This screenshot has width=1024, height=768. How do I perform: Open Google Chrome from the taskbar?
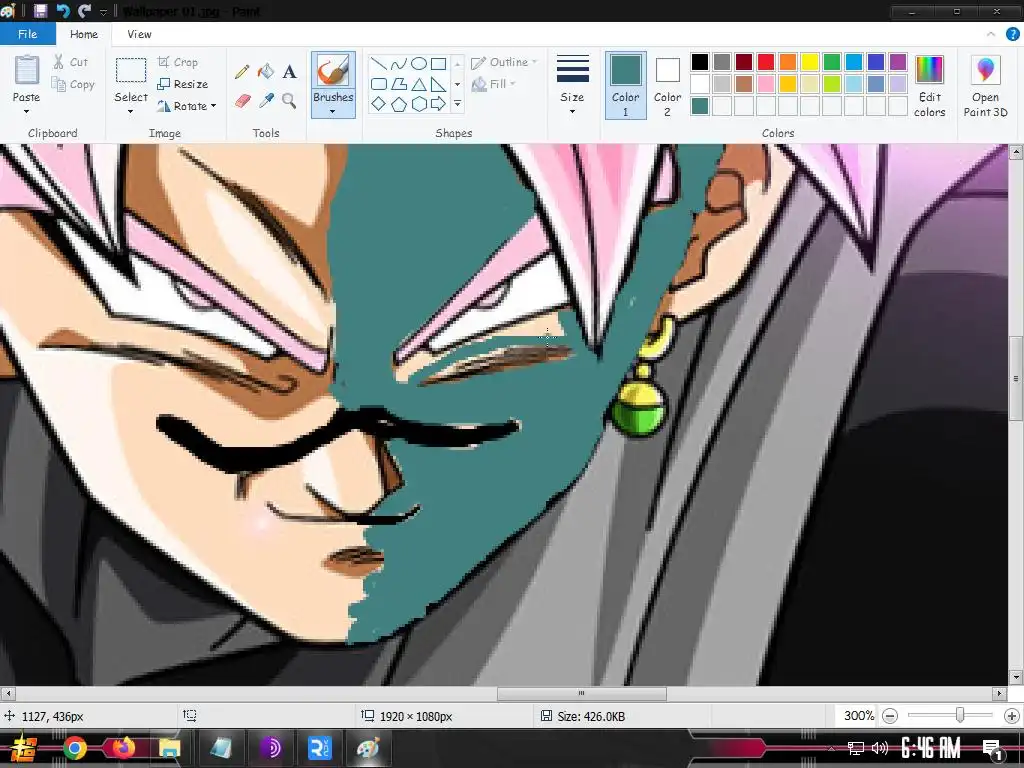[75, 748]
